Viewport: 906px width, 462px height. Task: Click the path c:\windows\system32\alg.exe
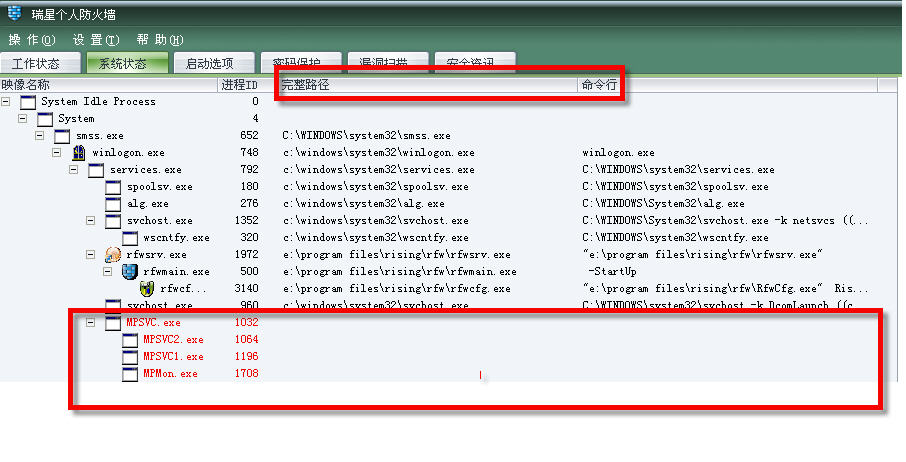[363, 203]
